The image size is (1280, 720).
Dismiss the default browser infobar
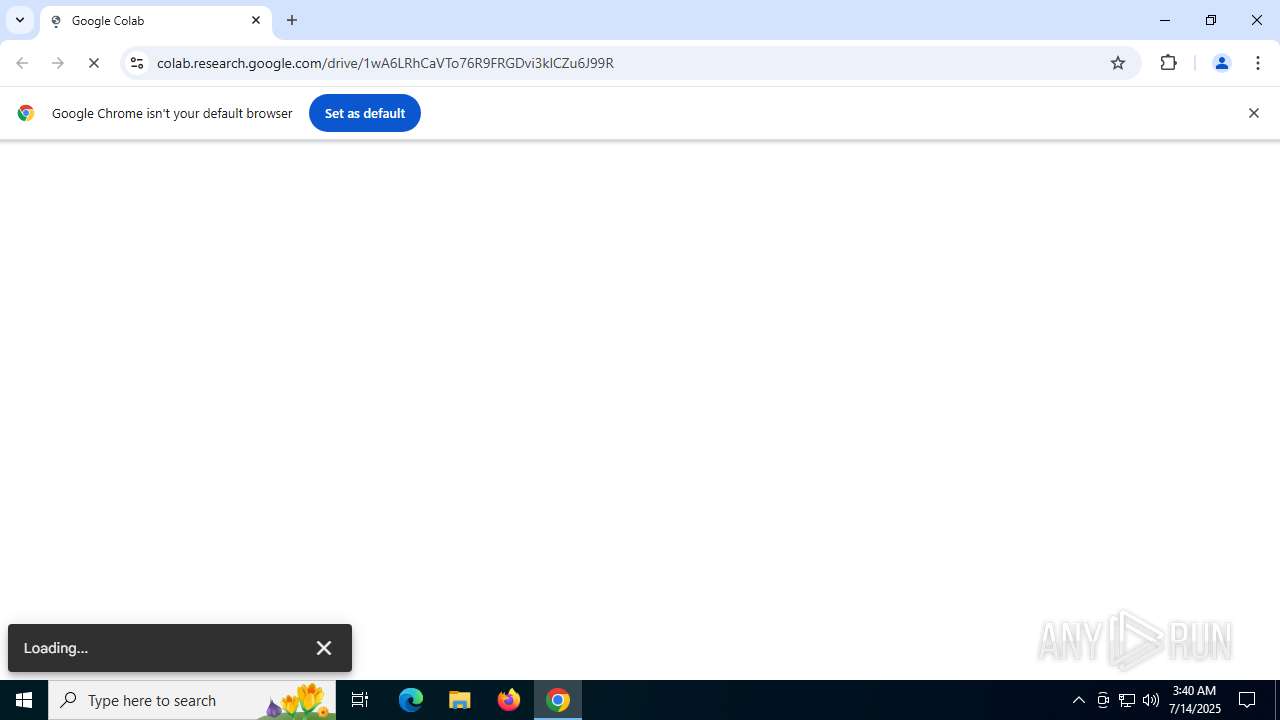pos(1253,113)
